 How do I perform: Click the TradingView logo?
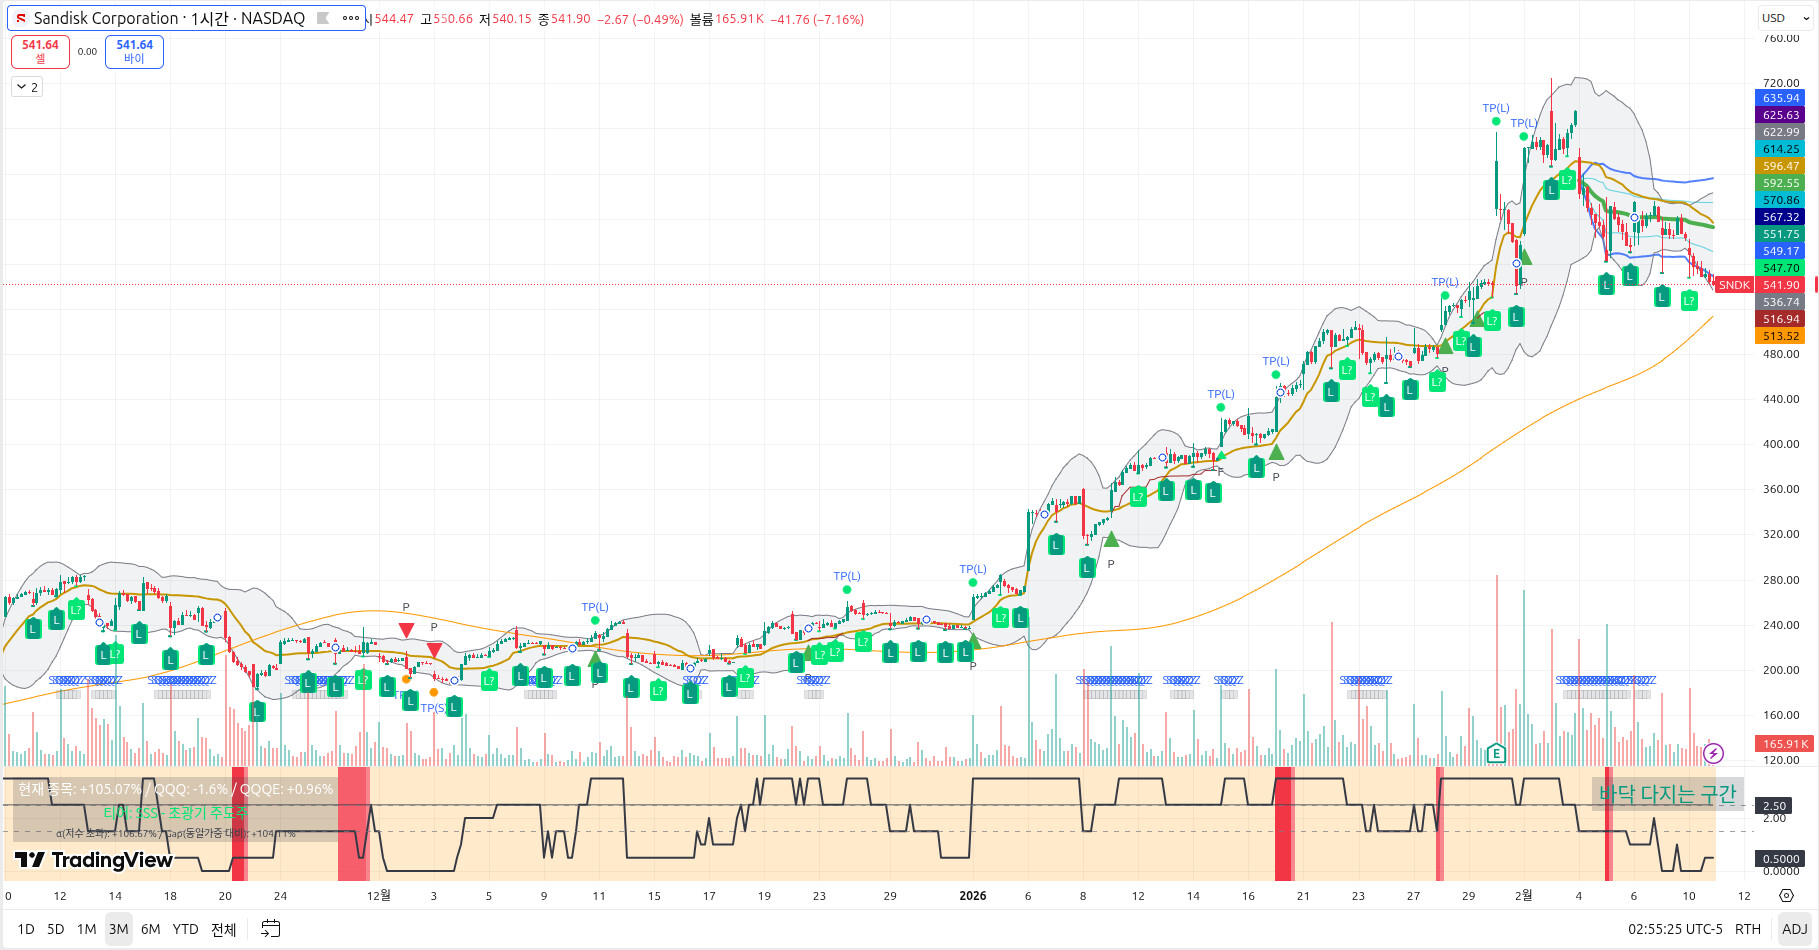coord(94,860)
